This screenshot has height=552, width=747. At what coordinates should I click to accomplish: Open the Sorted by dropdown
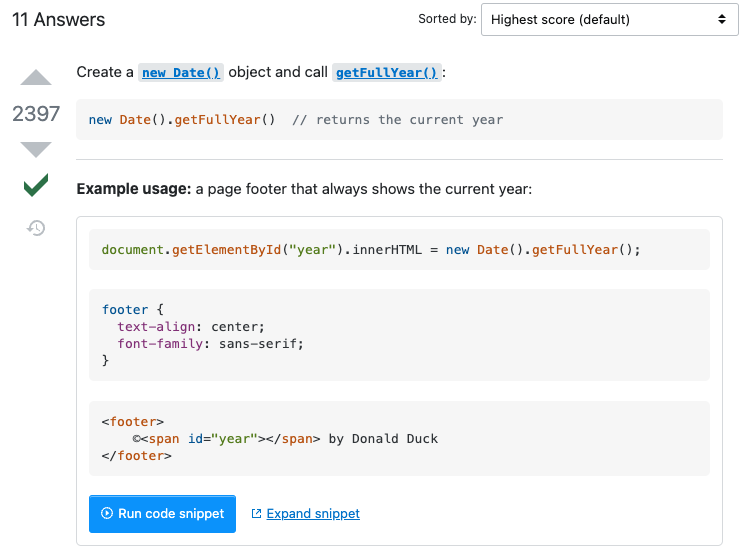pos(608,19)
